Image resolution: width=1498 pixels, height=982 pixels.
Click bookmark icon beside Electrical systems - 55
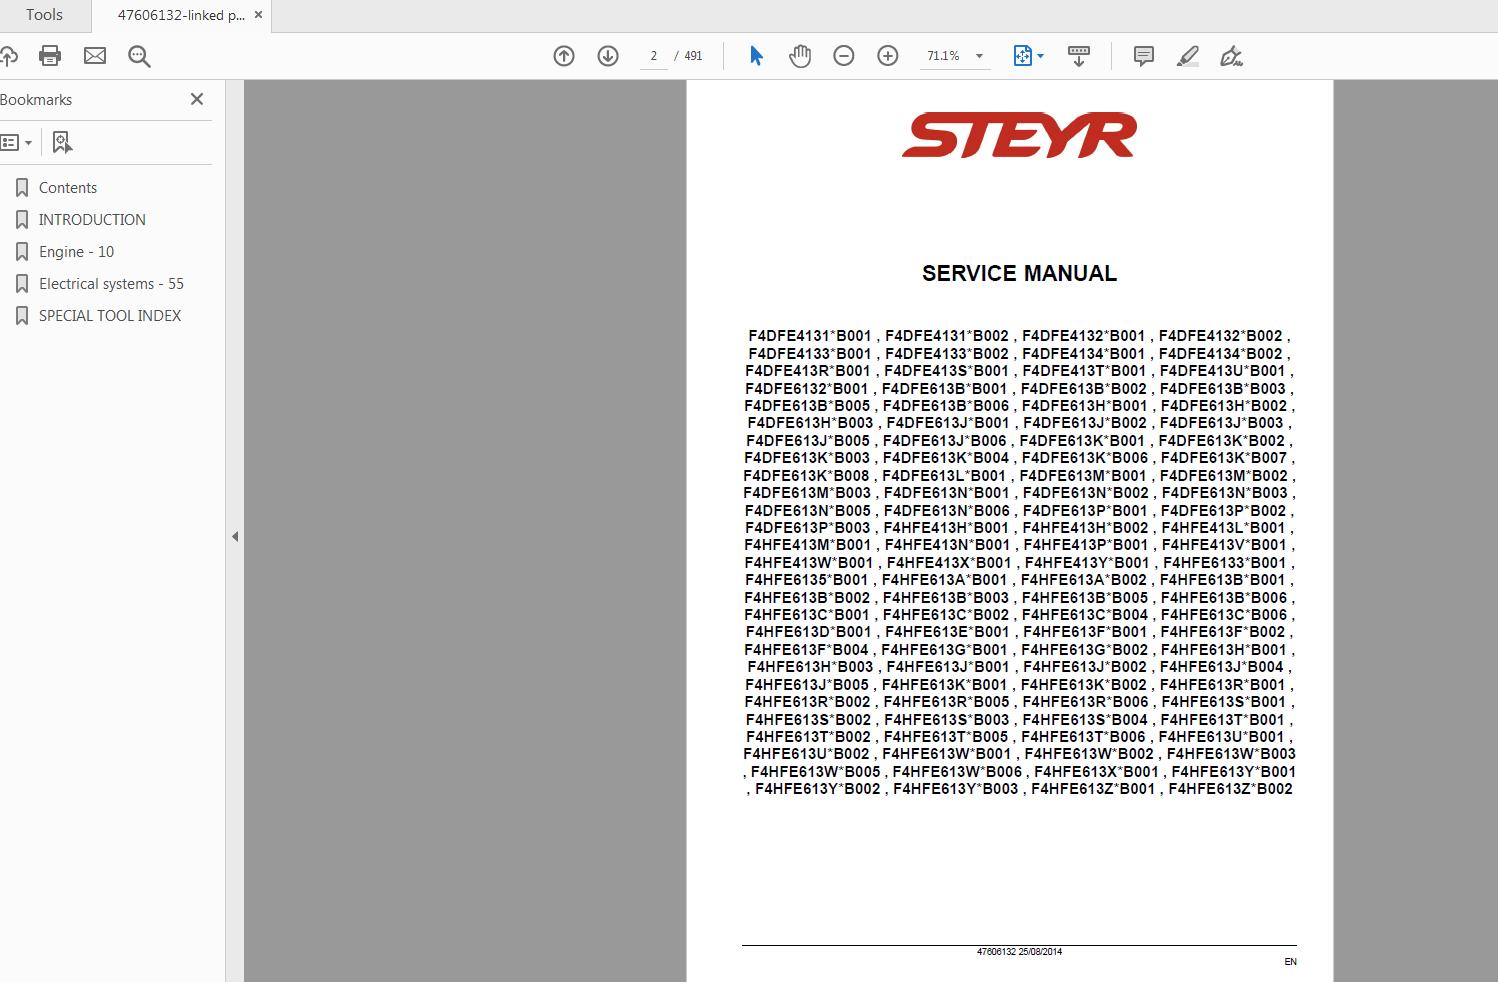coord(22,284)
